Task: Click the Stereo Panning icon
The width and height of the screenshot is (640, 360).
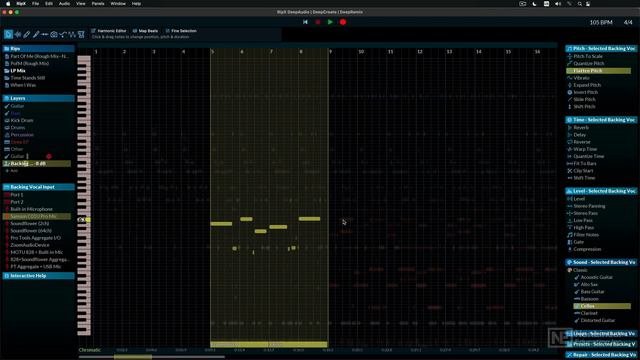Action: (569, 206)
